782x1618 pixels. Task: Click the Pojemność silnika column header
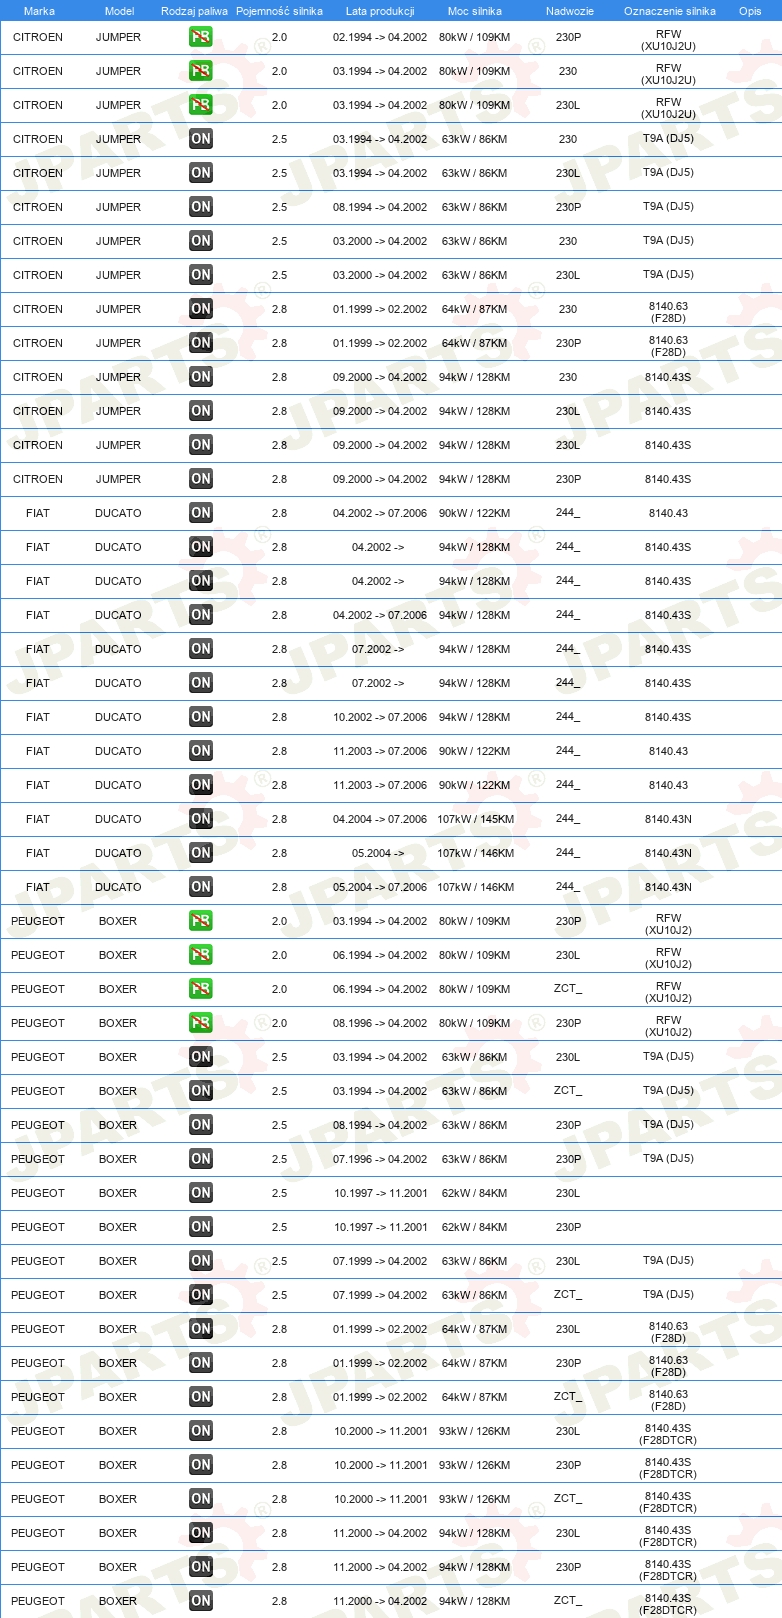[x=279, y=11]
